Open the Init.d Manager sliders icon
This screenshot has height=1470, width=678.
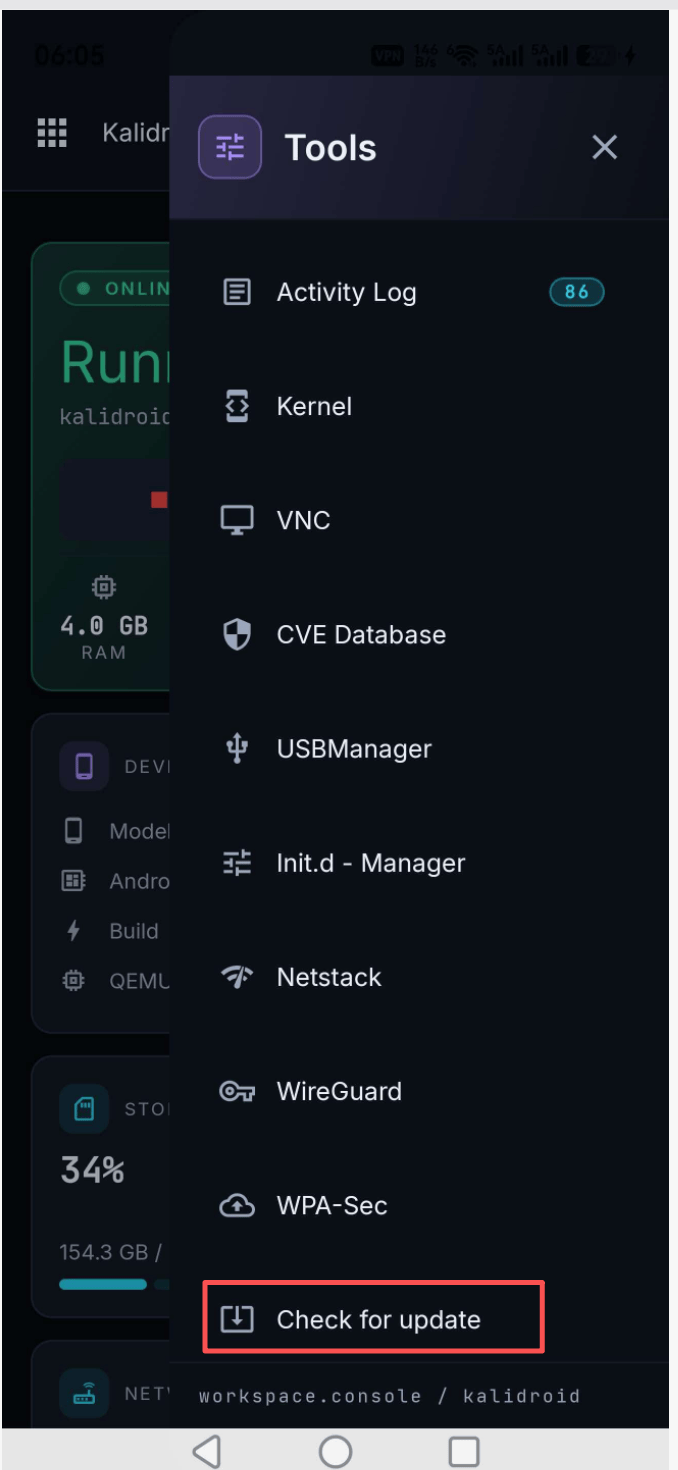tap(237, 862)
